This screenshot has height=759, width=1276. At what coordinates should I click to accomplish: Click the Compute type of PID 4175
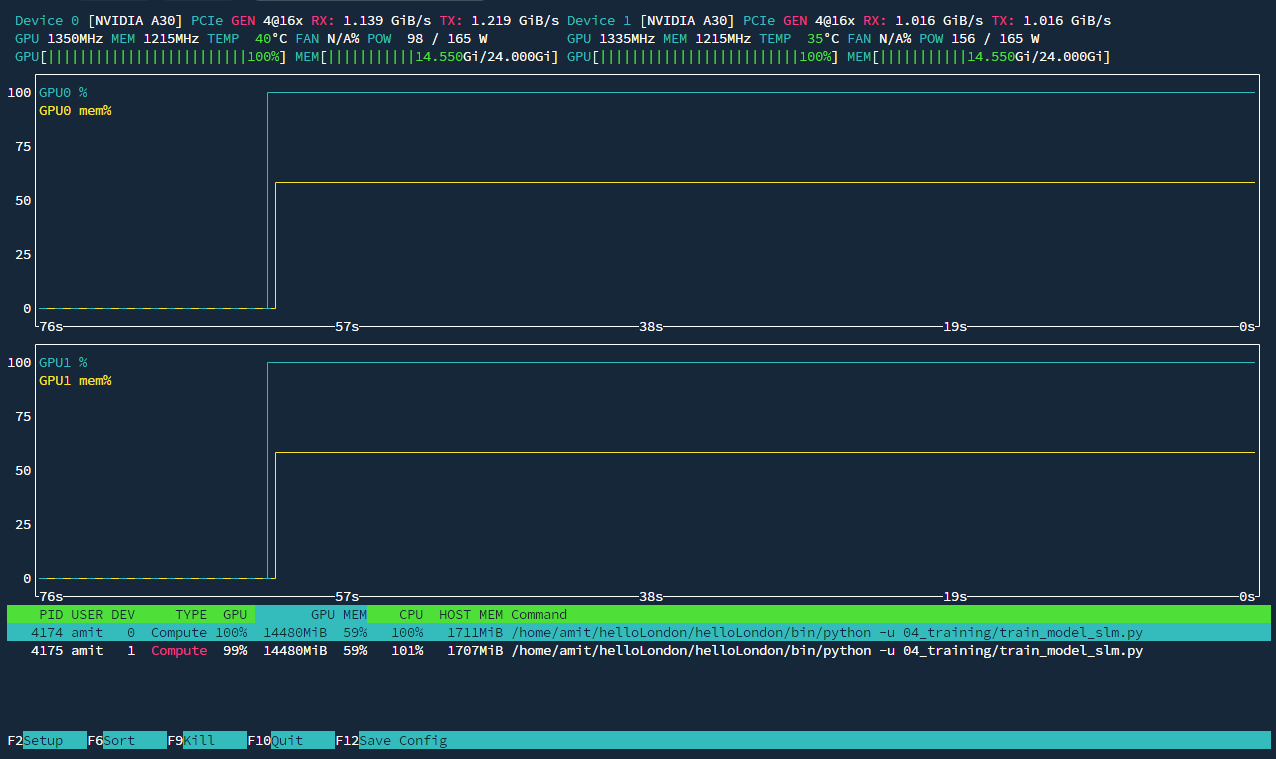point(178,650)
